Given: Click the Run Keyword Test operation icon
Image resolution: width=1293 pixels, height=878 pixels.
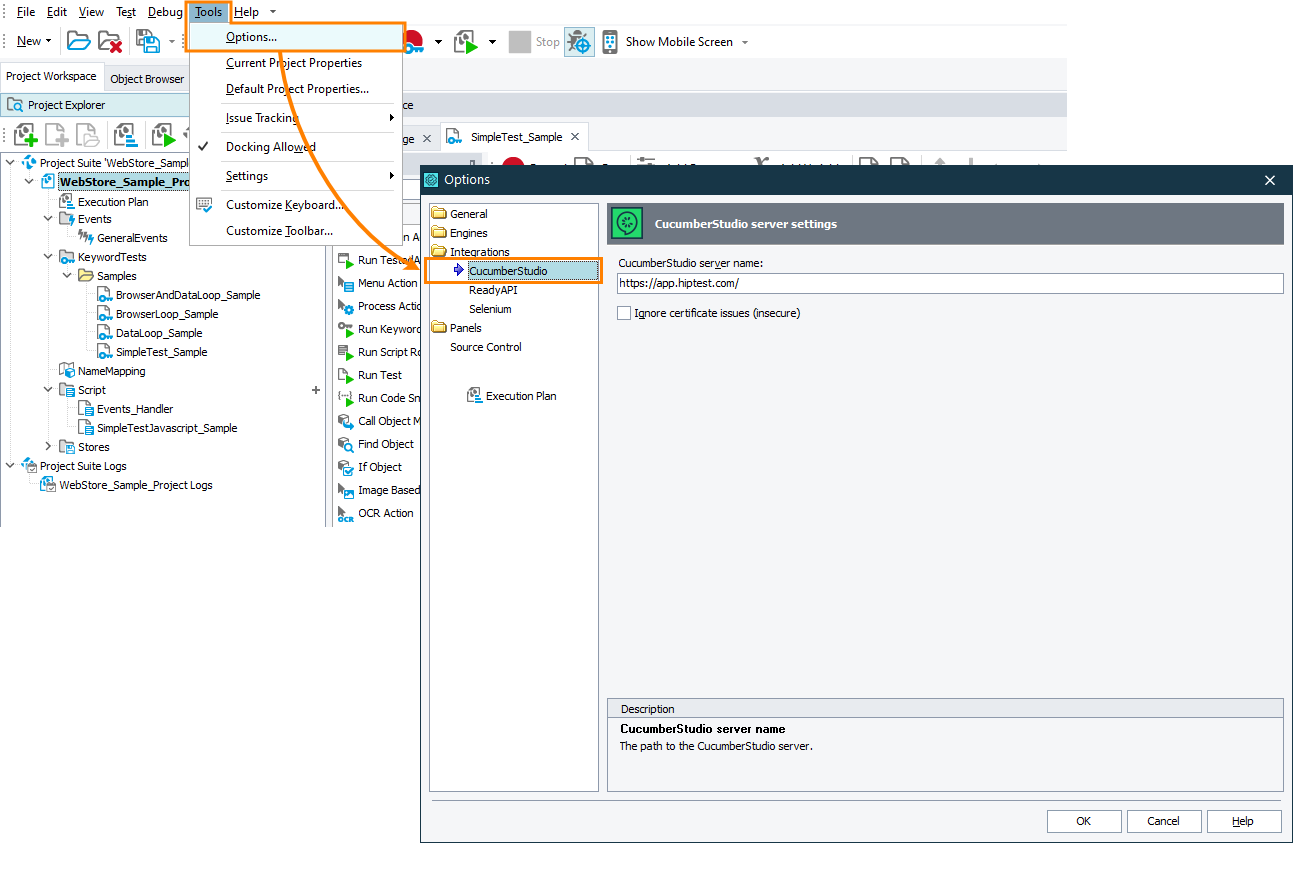Looking at the screenshot, I should point(346,329).
